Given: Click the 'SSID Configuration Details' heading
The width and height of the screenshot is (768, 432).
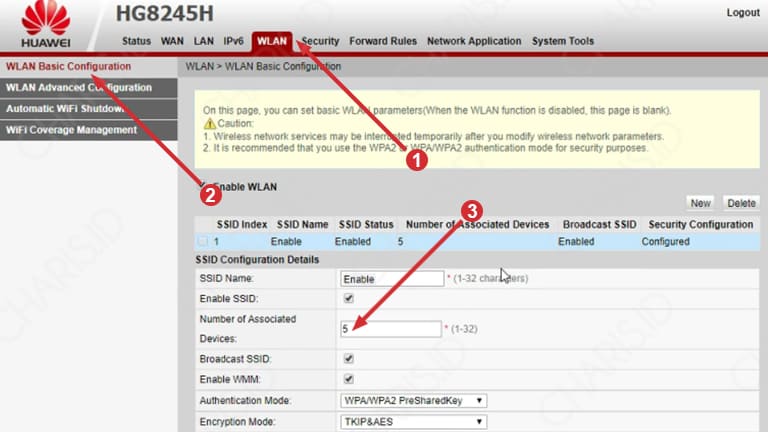Looking at the screenshot, I should (x=257, y=260).
